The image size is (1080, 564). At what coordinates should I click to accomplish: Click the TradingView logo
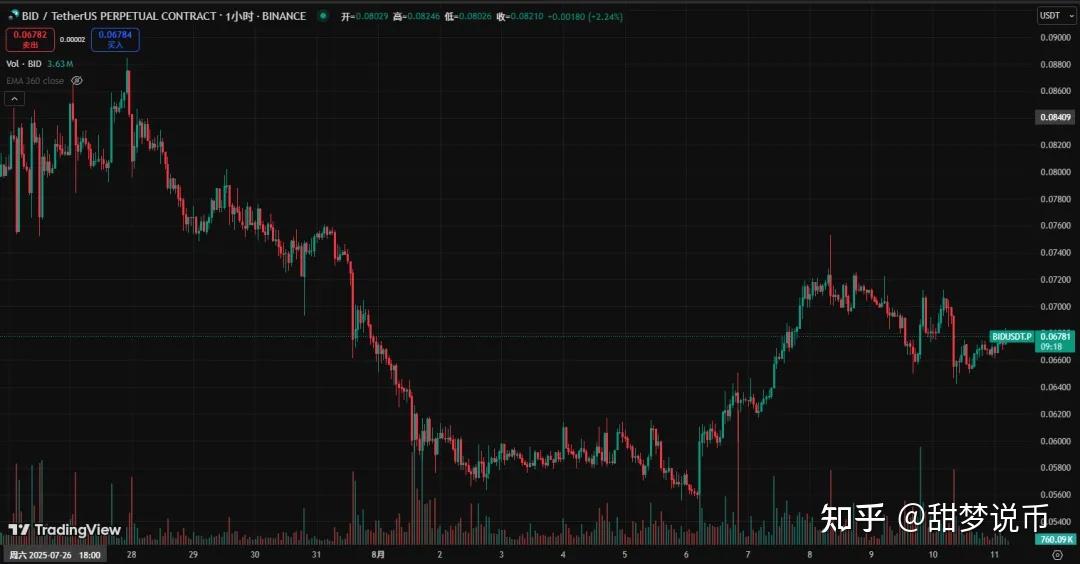(64, 530)
